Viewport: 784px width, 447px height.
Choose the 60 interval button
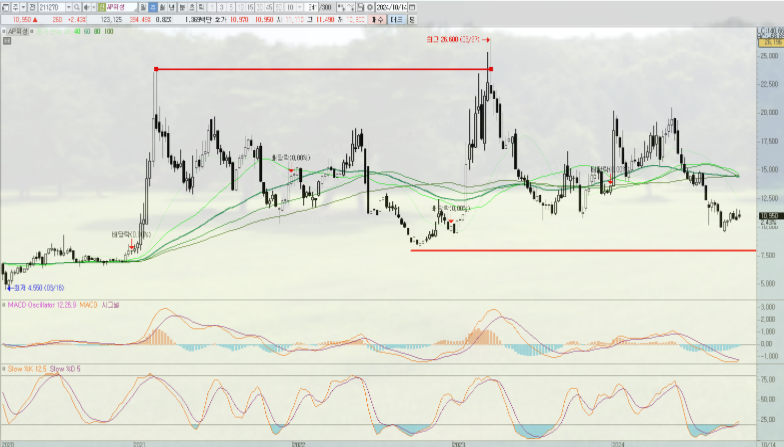click(279, 8)
